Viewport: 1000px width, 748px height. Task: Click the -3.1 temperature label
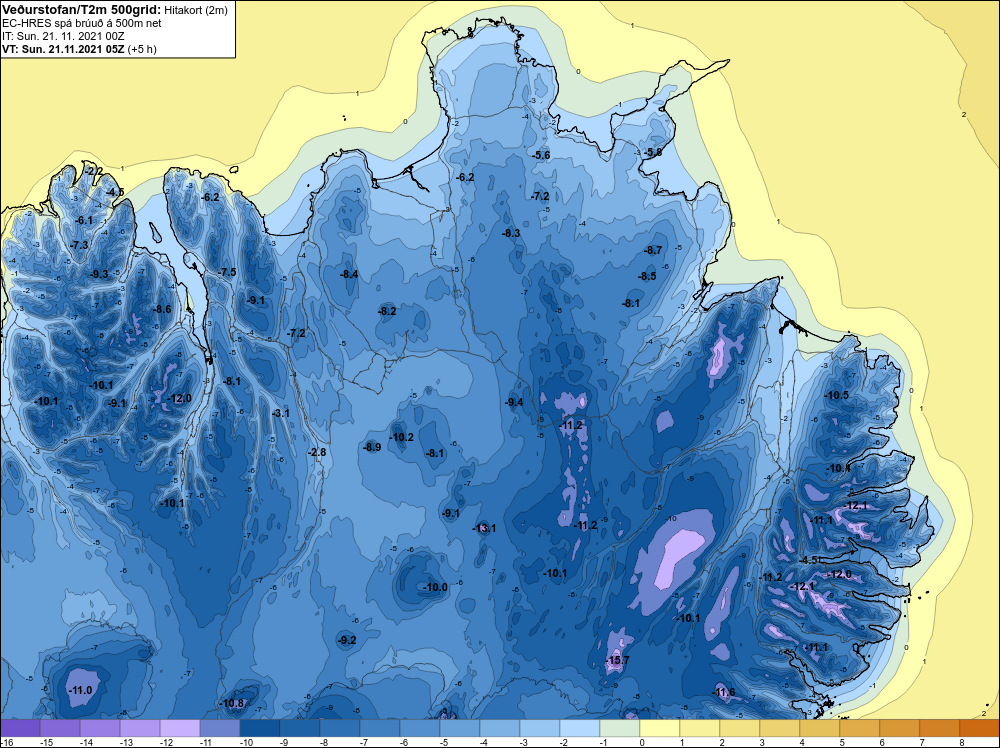click(281, 413)
